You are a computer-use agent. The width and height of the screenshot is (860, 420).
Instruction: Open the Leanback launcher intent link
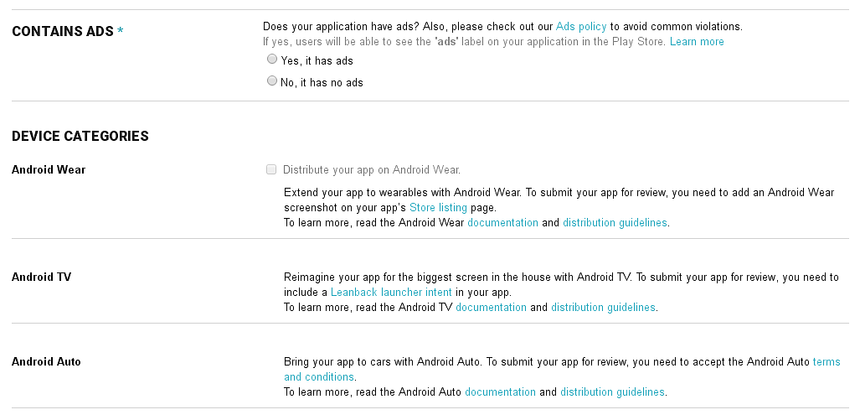pyautogui.click(x=391, y=292)
